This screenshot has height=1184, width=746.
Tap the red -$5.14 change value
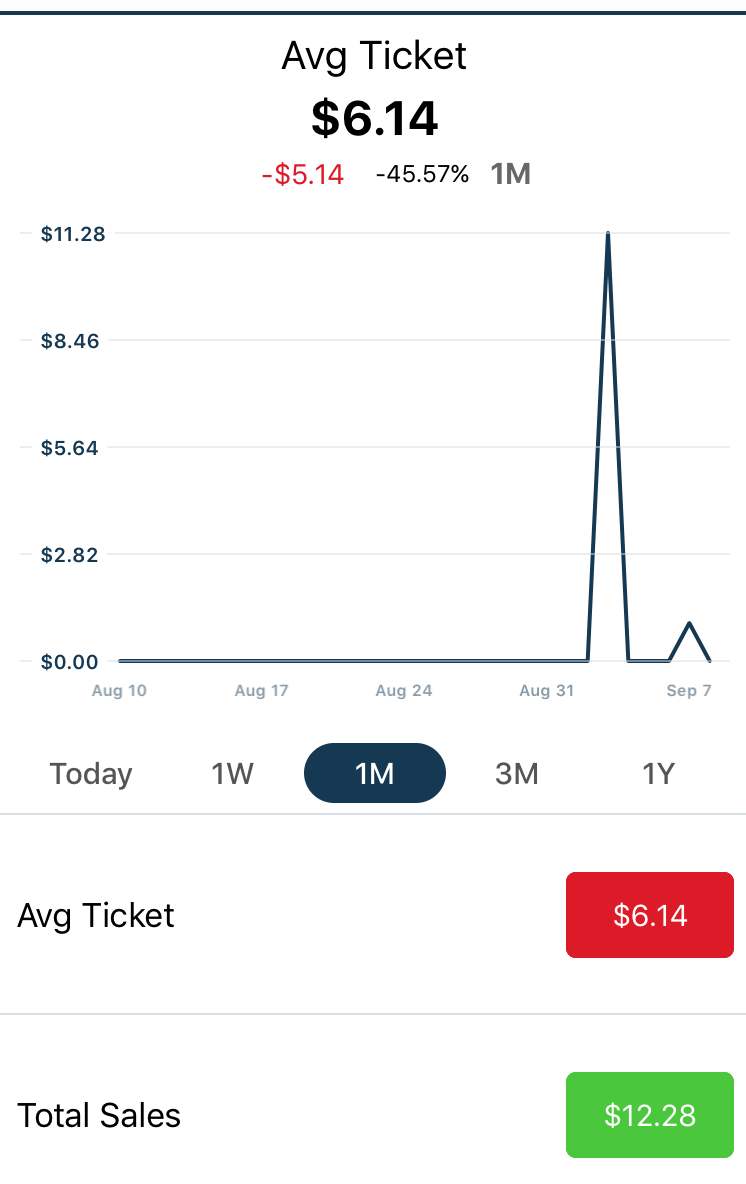click(303, 174)
